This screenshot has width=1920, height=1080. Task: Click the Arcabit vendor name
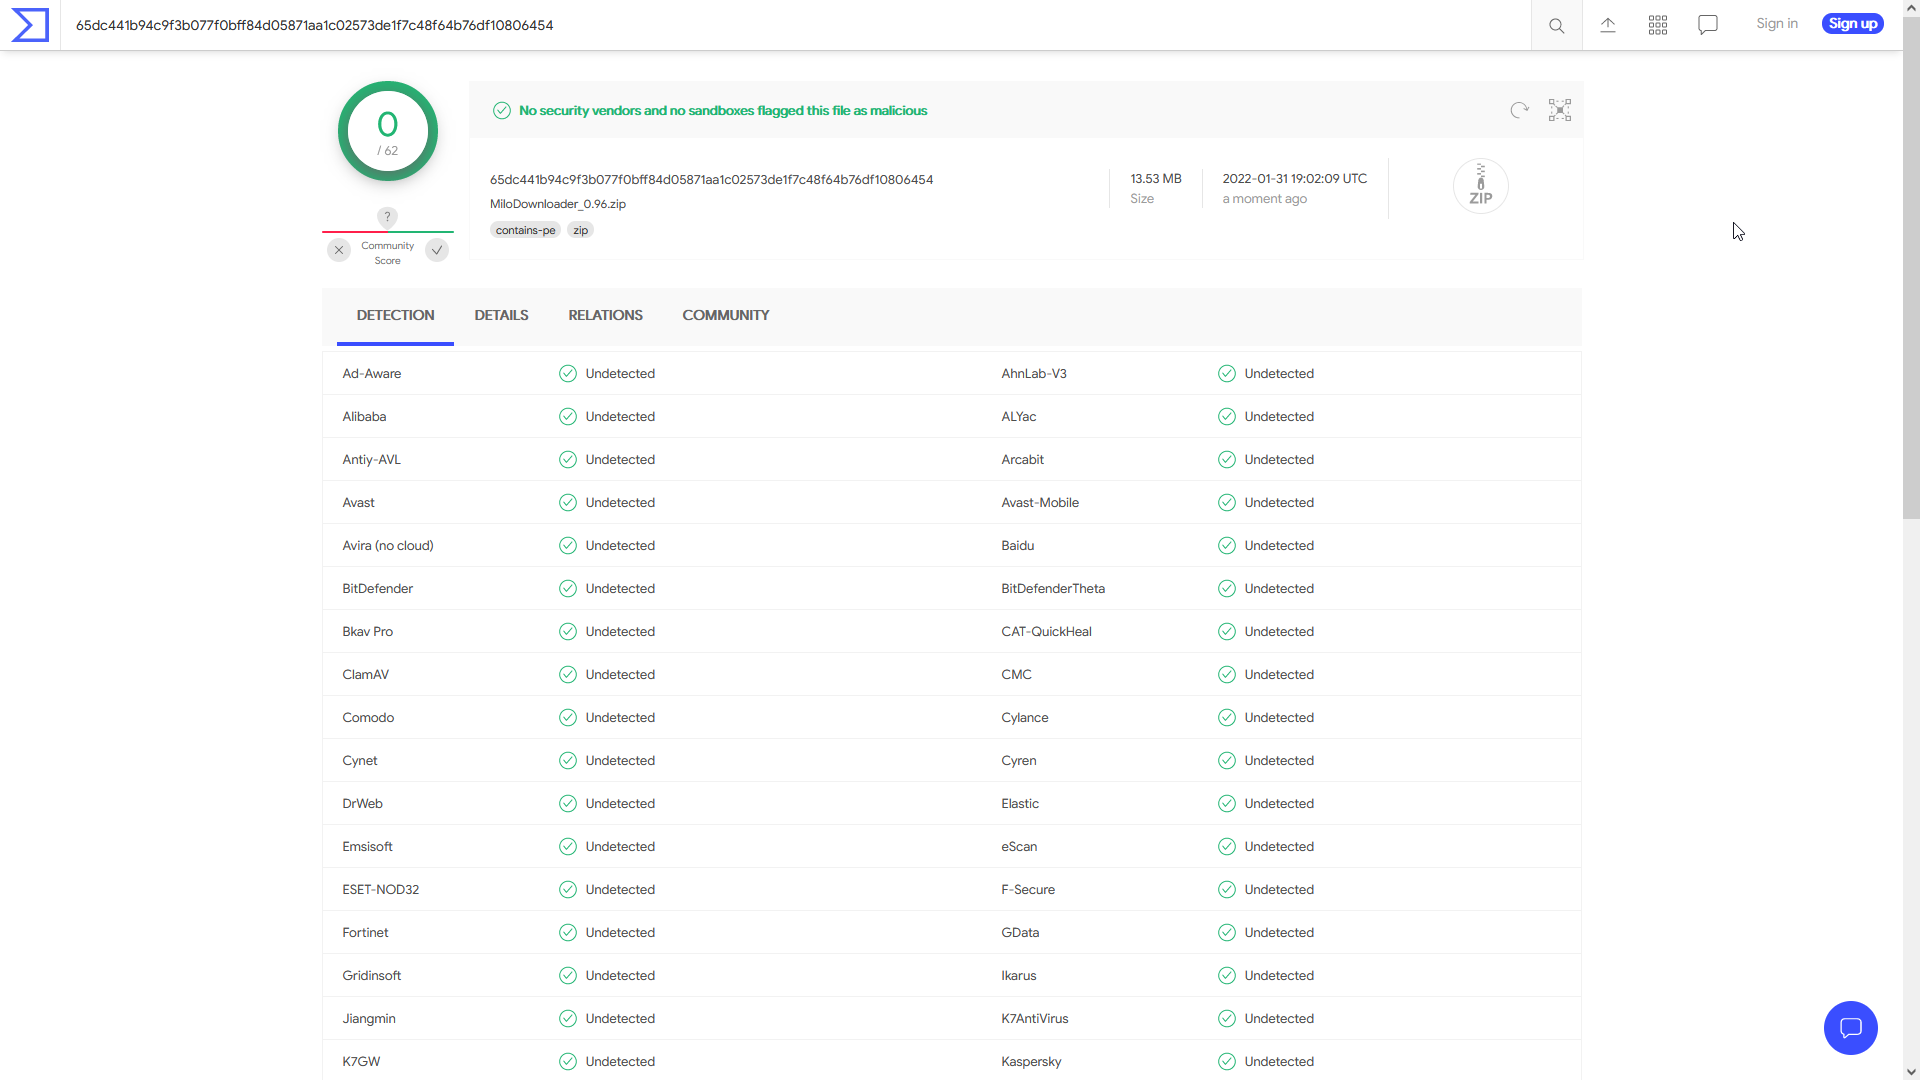1022,460
